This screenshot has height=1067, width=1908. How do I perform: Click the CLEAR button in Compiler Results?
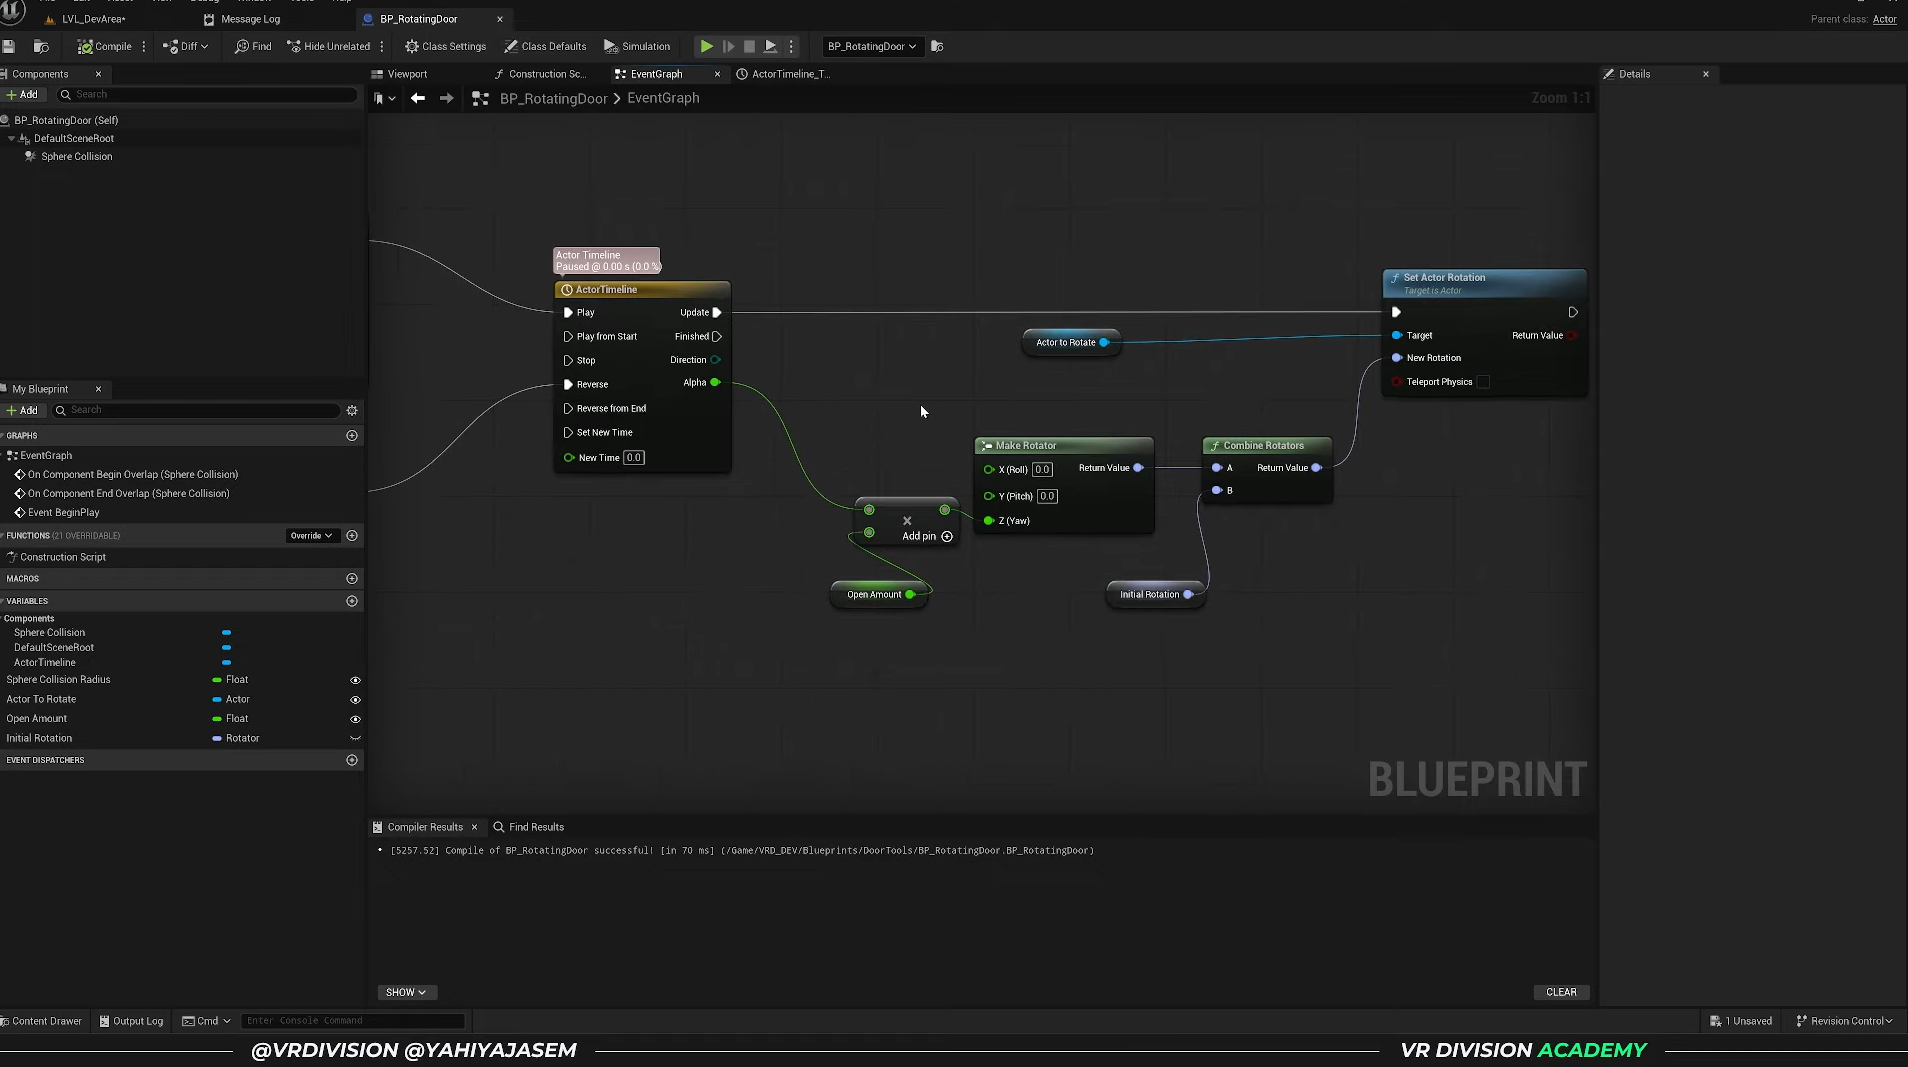(1560, 992)
